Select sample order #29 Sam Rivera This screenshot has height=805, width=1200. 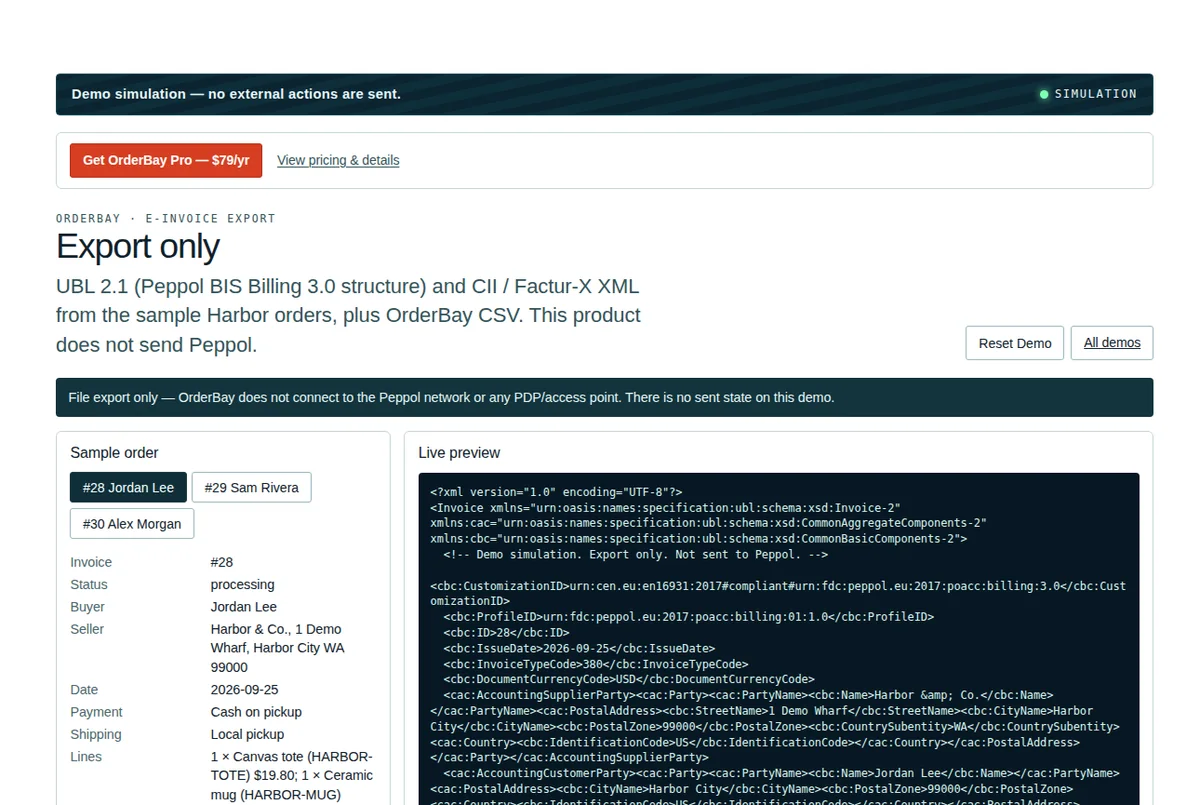pyautogui.click(x=252, y=487)
